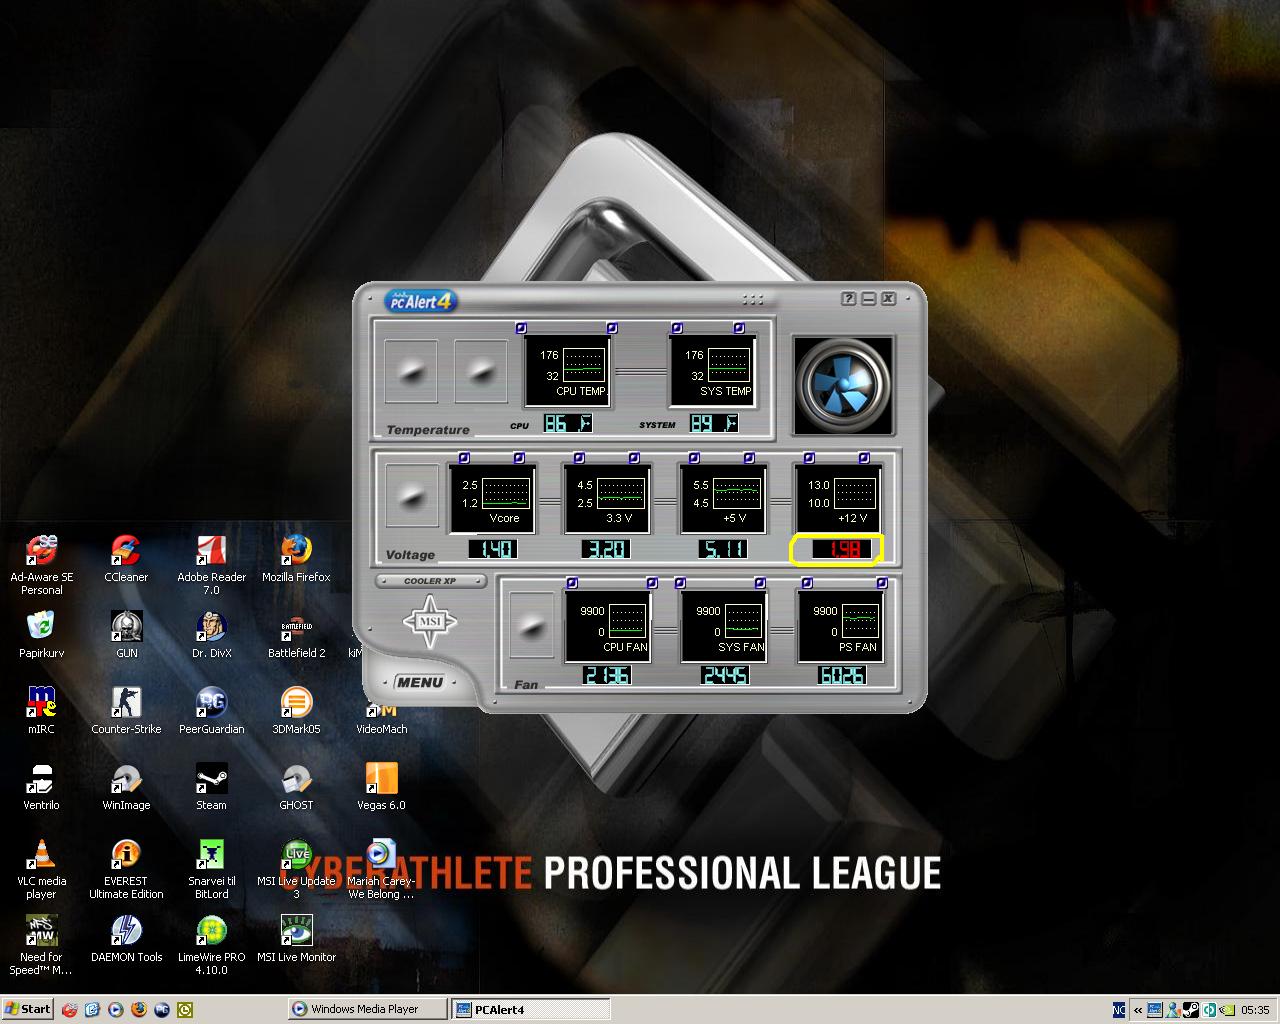Click the PS FAN speed readout 6026
The width and height of the screenshot is (1280, 1024).
tap(841, 676)
